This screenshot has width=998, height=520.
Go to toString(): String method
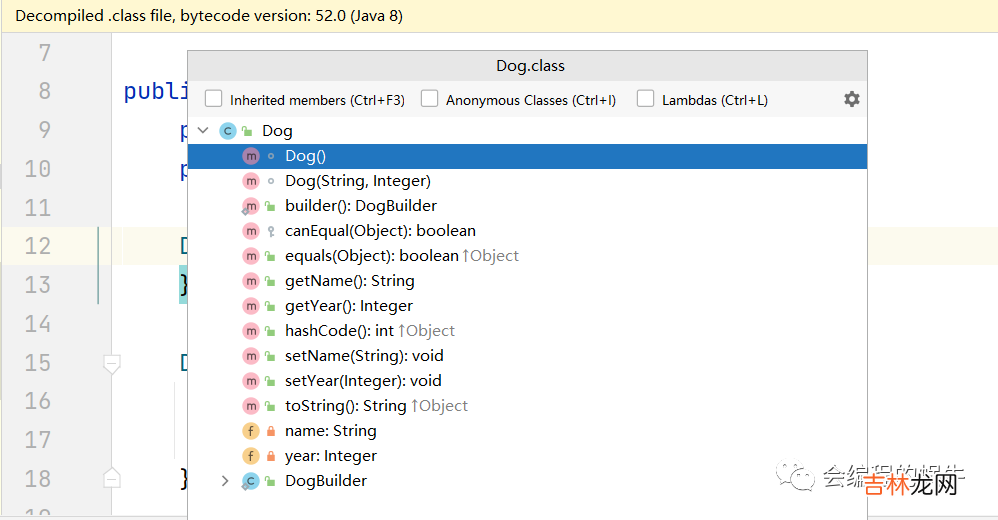345,406
